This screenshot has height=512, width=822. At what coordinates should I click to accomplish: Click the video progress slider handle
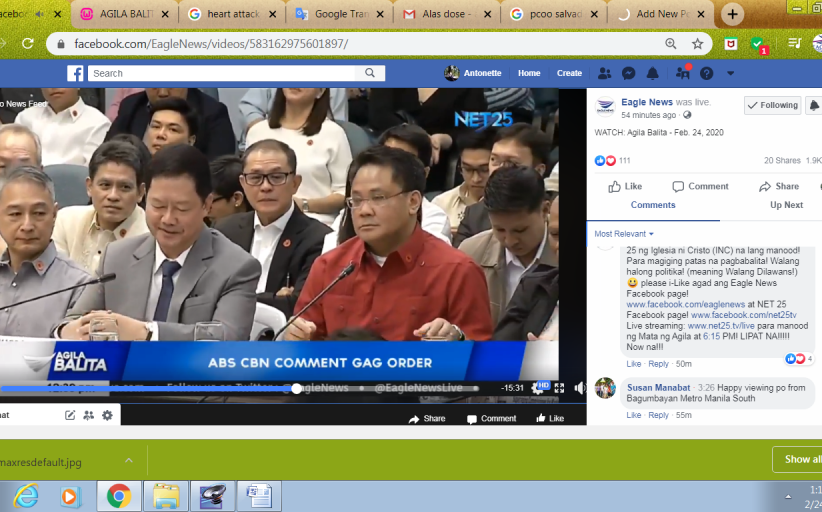(x=296, y=388)
